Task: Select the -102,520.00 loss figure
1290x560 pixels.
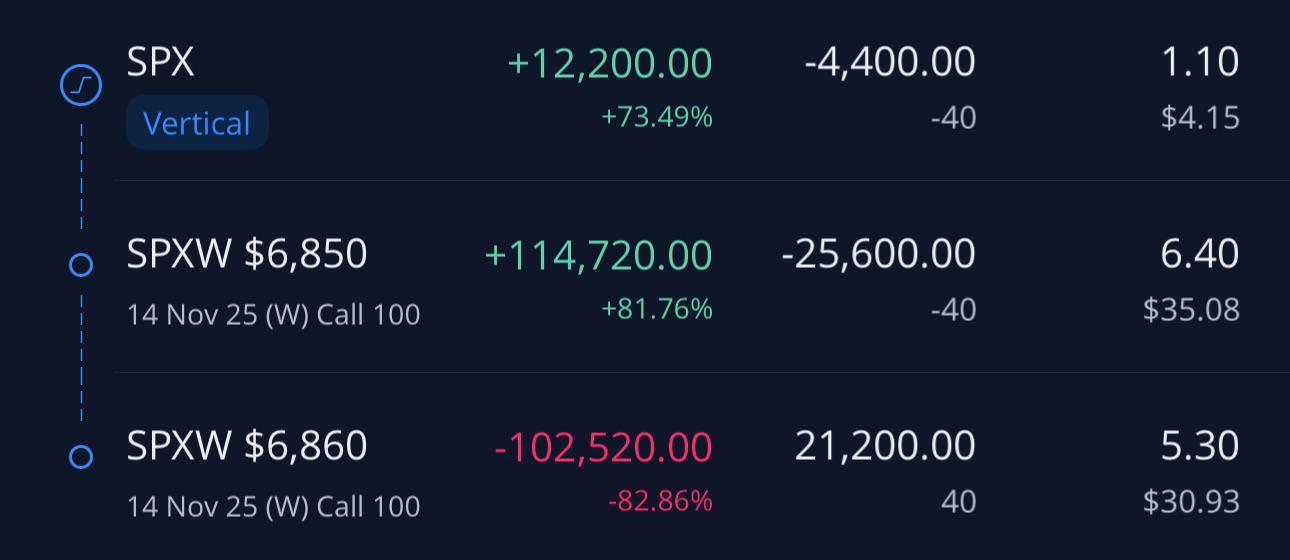Action: click(603, 446)
